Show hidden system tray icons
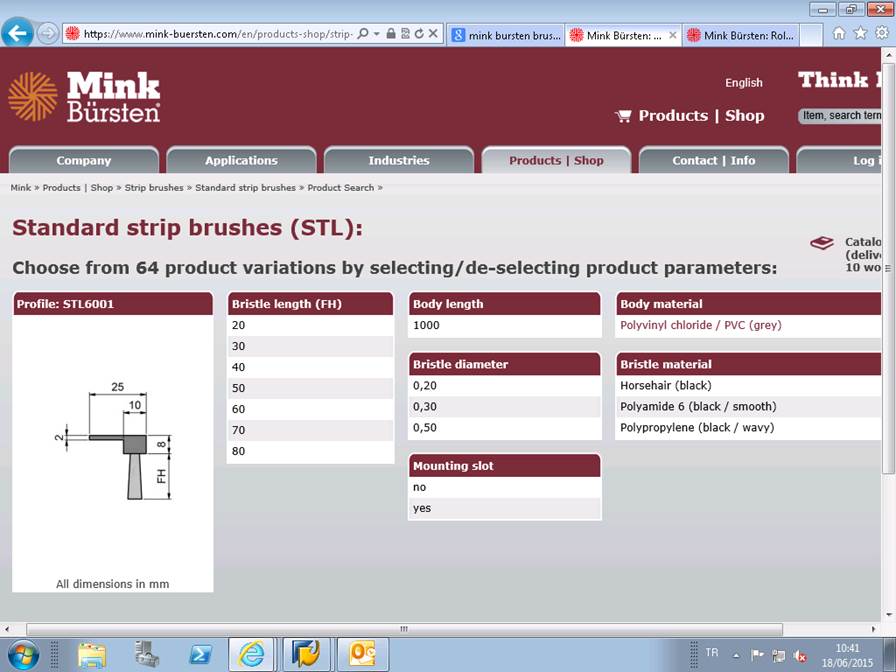 [736, 655]
